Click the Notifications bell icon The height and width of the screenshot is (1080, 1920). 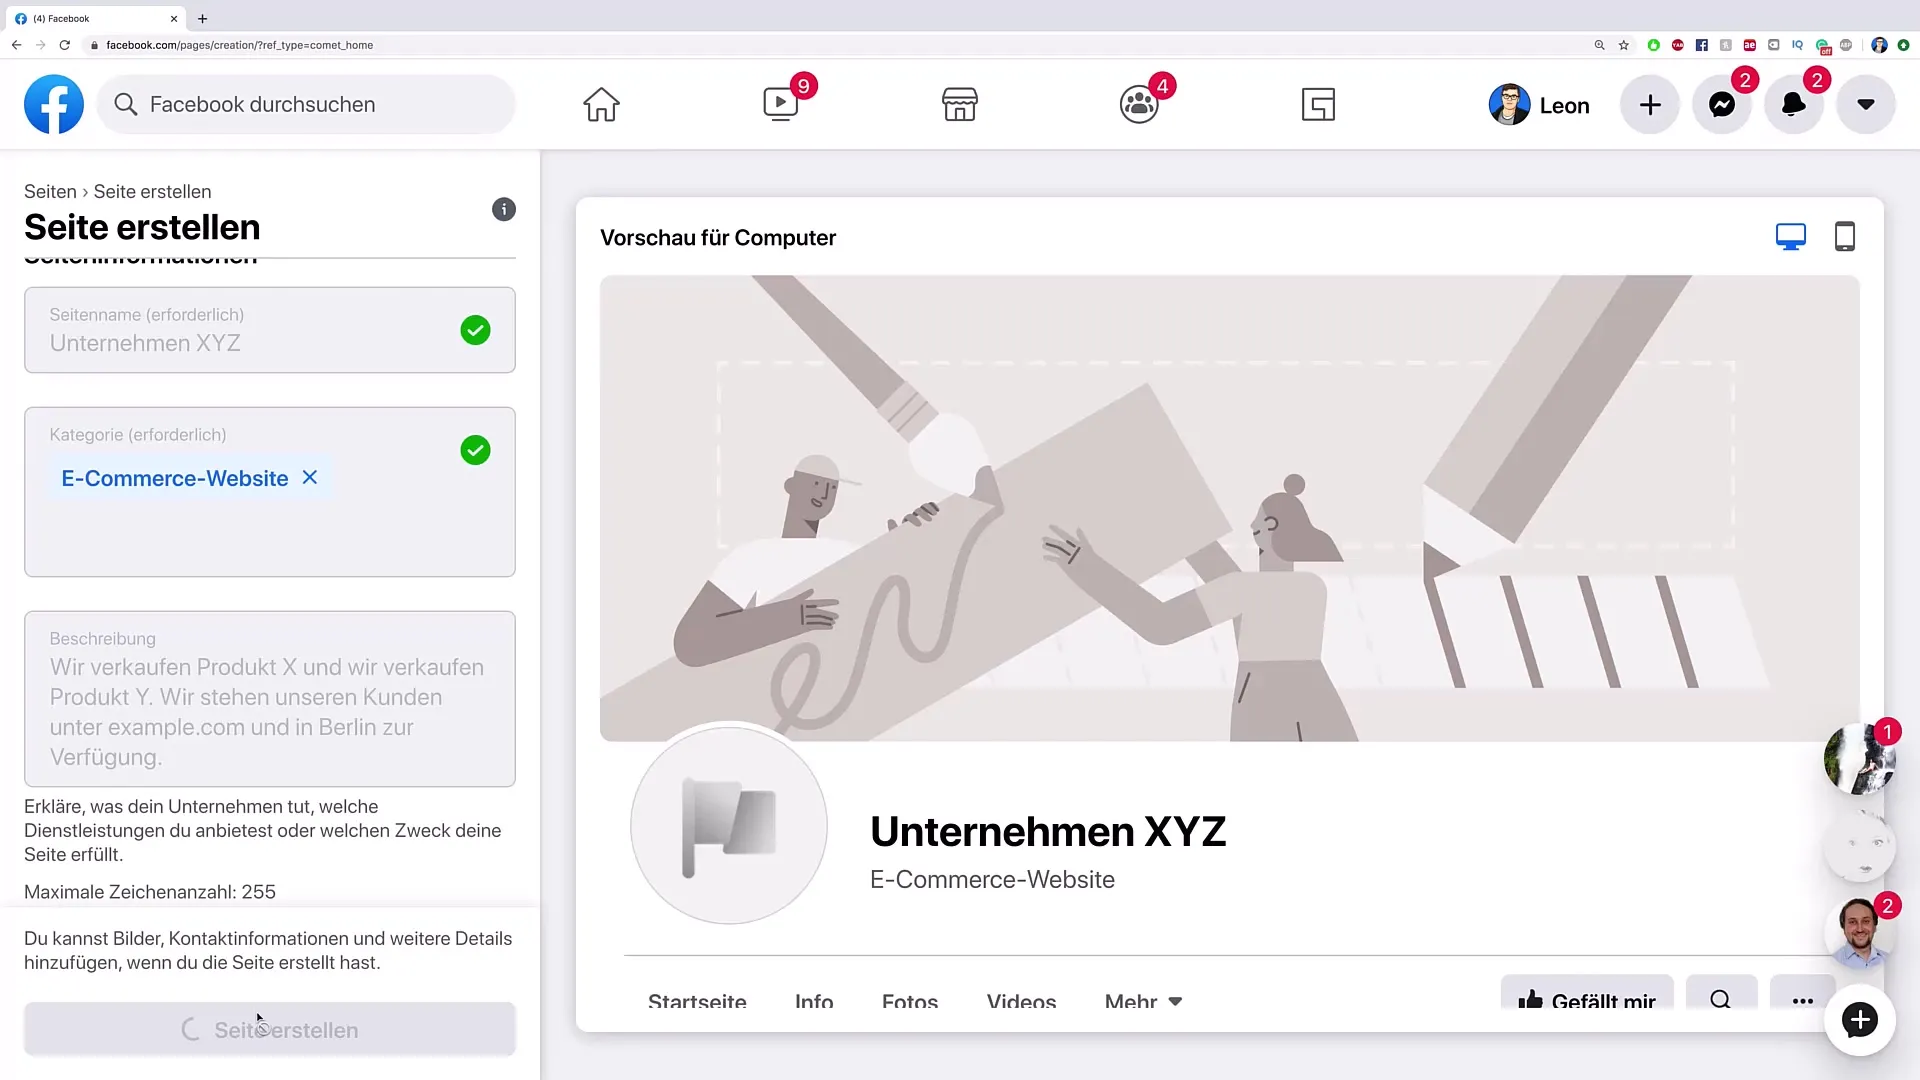(1795, 104)
